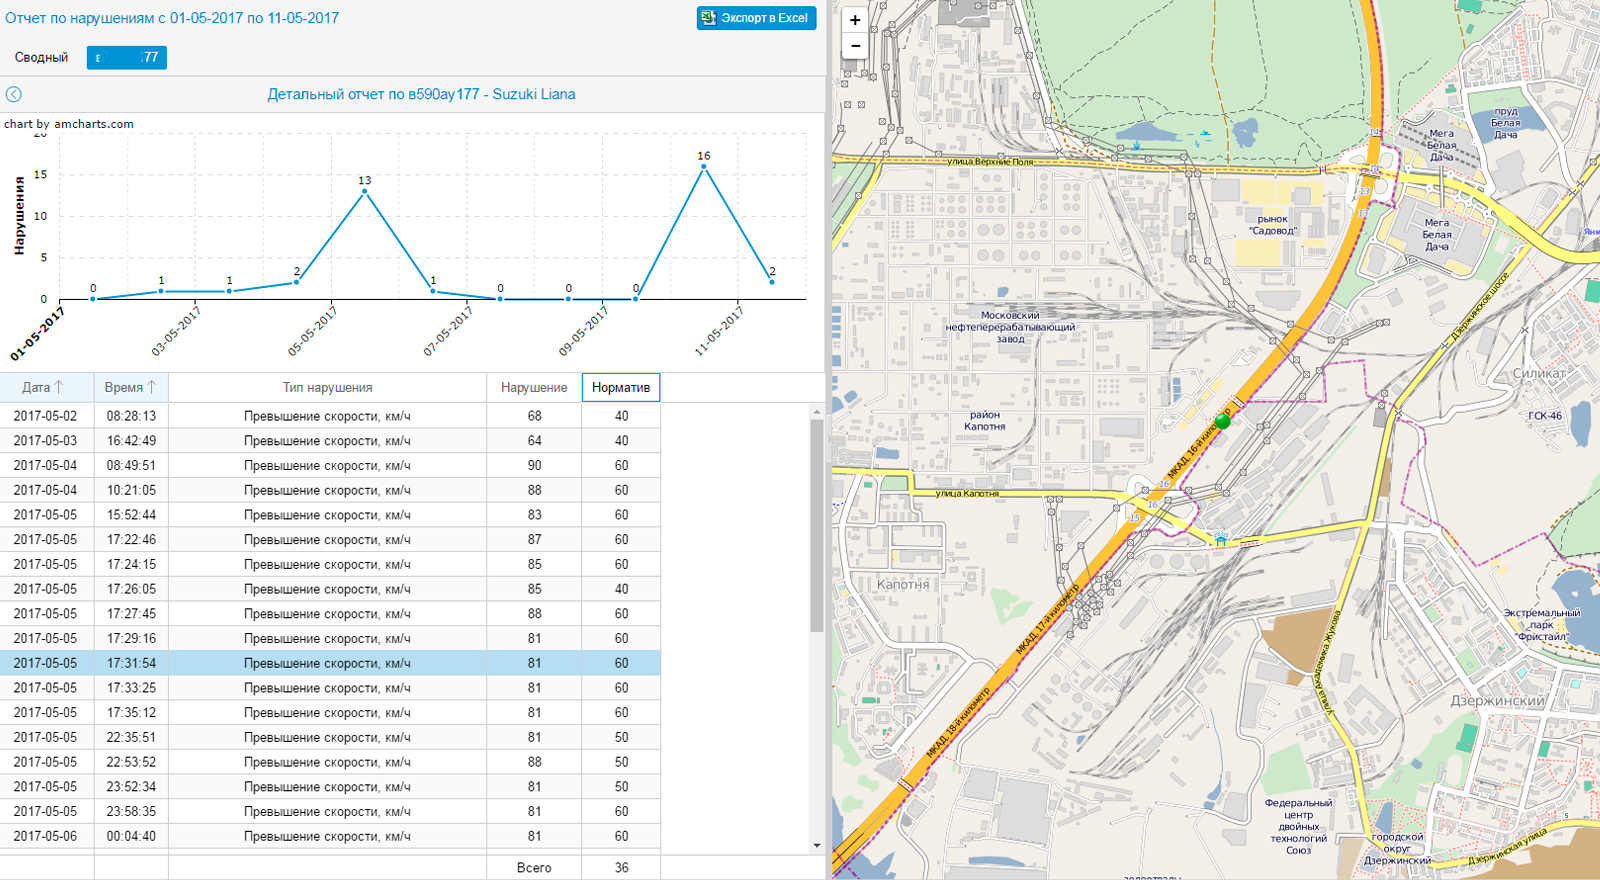Click the highlighted row at 17:31:54
The width and height of the screenshot is (1600, 880).
[x=330, y=663]
